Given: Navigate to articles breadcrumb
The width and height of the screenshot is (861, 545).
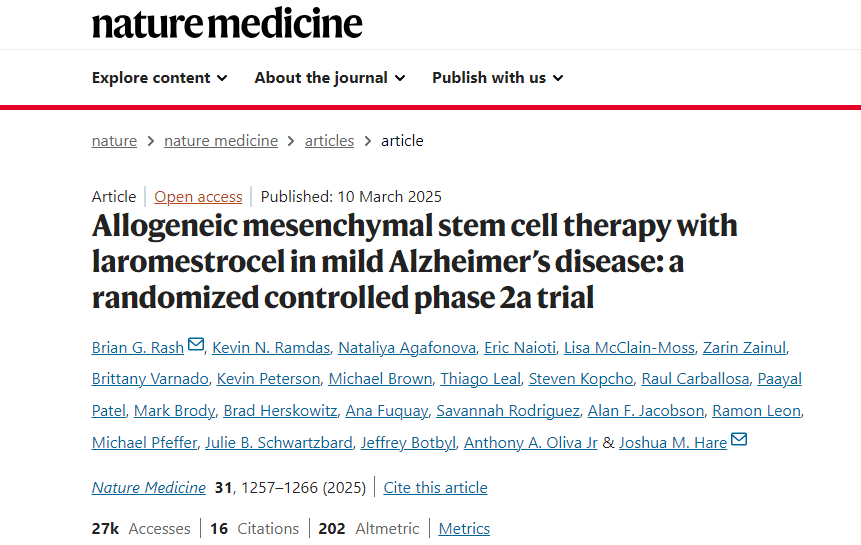Looking at the screenshot, I should pos(329,141).
